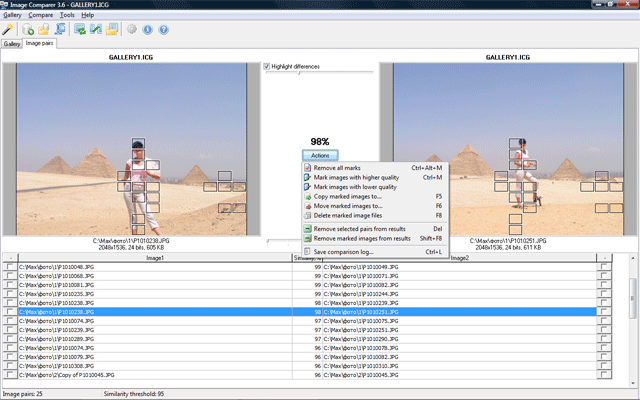640x400 pixels.
Task: Choose Mark images with lower quality
Action: coord(375,187)
